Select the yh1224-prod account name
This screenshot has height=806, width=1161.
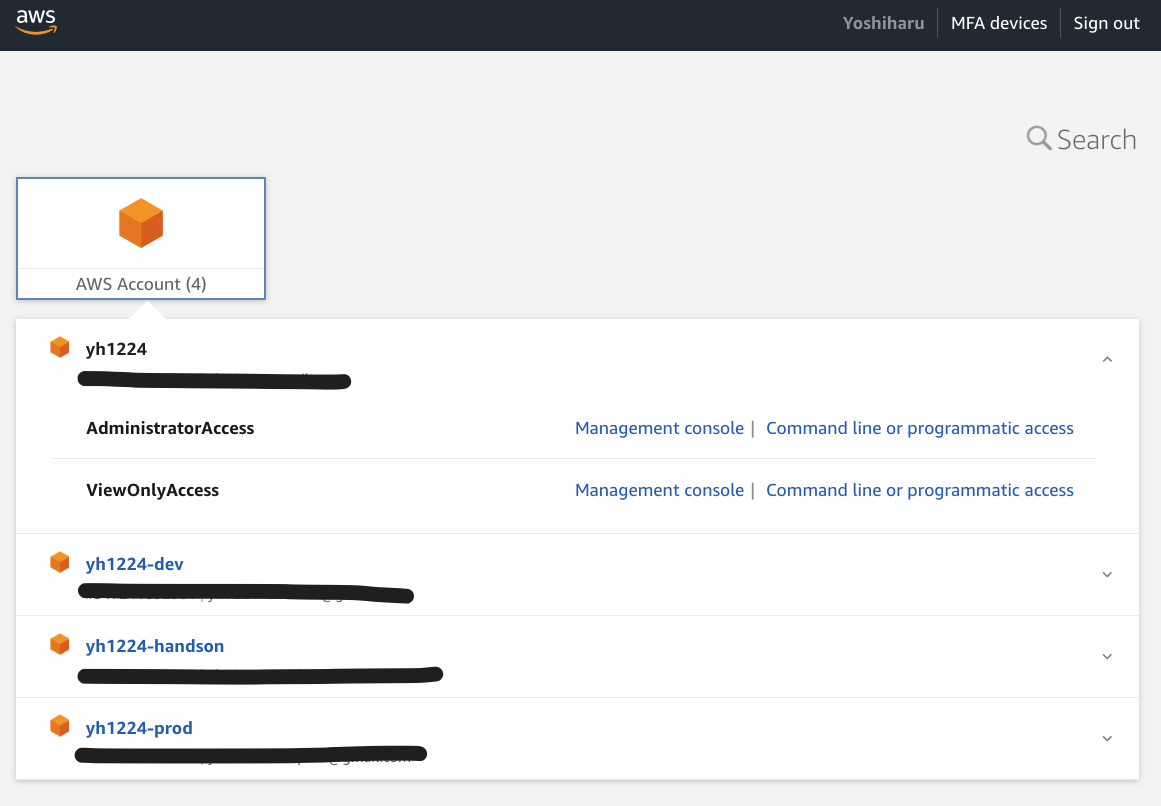[139, 727]
